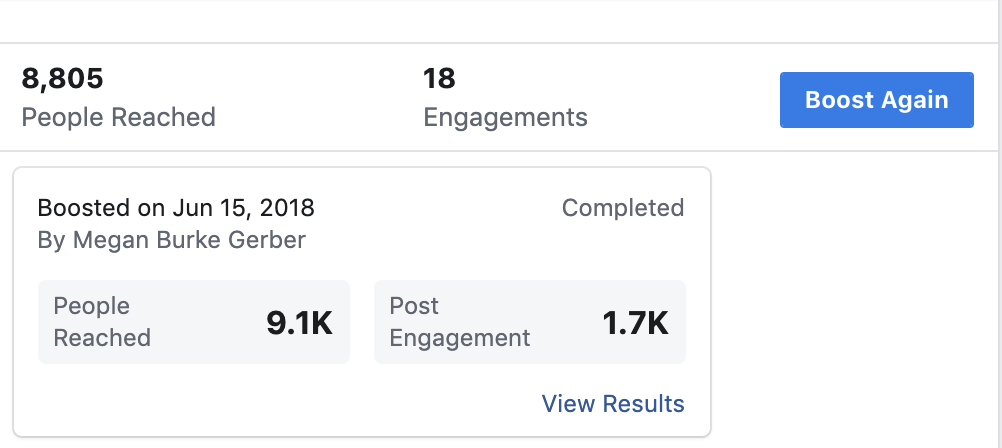Select the 18 engagements count
1002x448 pixels.
tap(439, 79)
